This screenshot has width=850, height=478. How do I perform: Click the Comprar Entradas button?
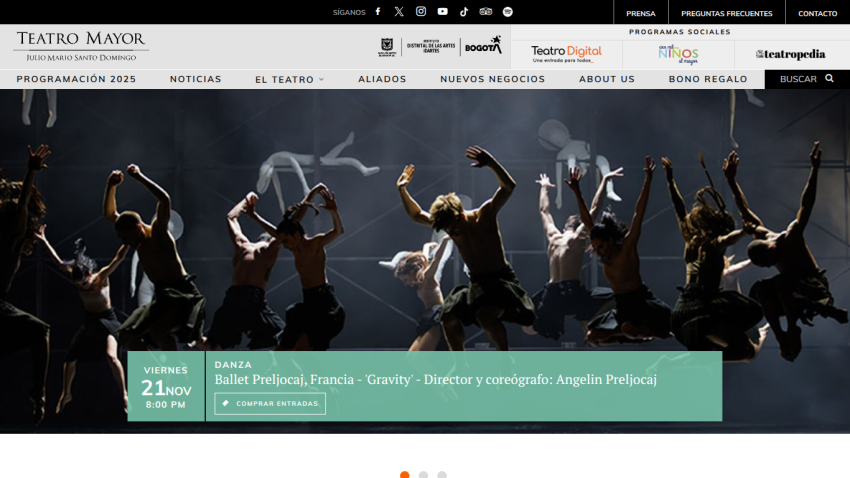click(270, 404)
